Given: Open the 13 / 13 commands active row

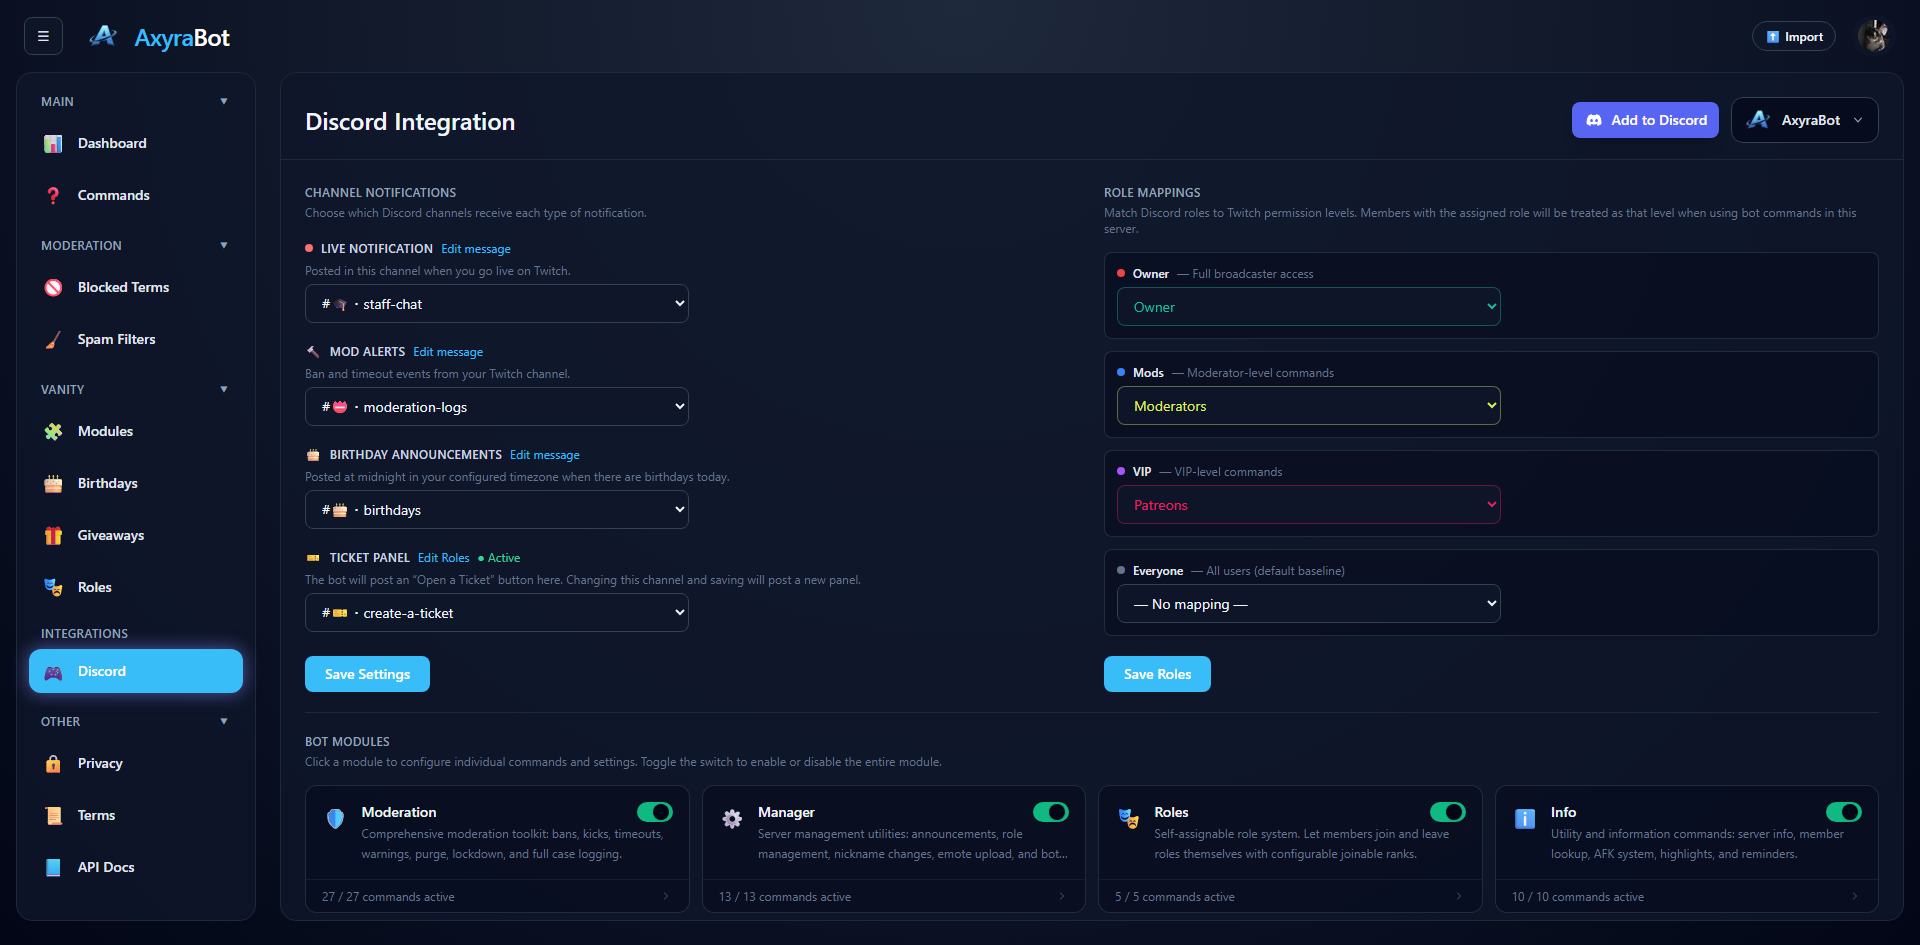Looking at the screenshot, I should click(893, 897).
